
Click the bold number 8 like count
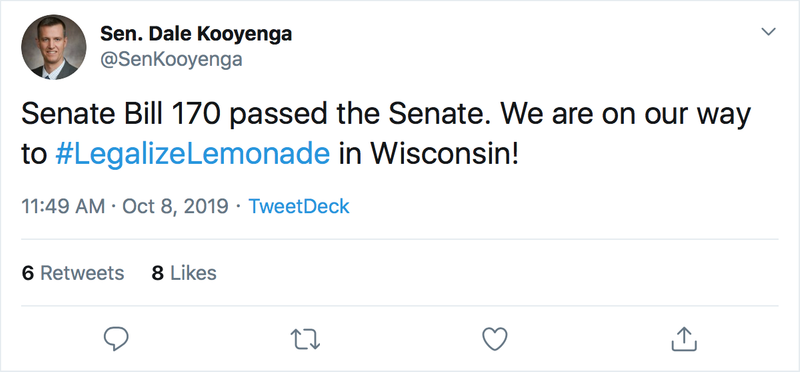(x=158, y=273)
